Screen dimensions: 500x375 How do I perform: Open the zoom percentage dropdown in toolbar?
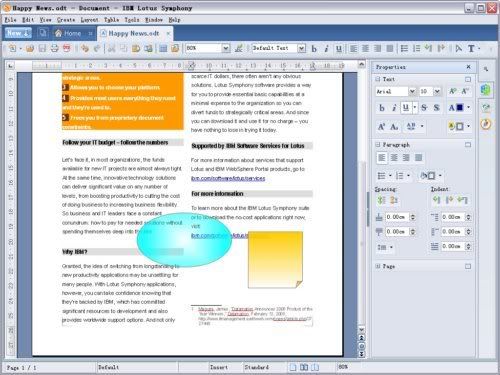pos(226,48)
